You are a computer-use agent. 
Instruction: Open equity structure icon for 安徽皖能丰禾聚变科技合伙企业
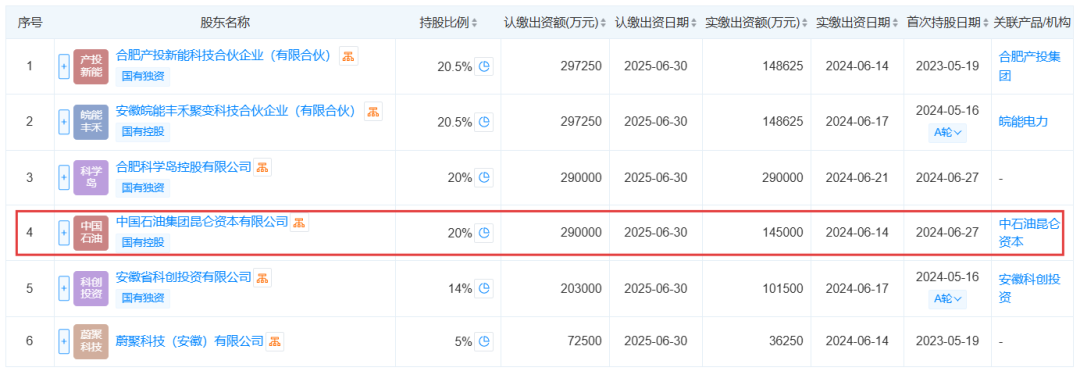click(x=373, y=112)
